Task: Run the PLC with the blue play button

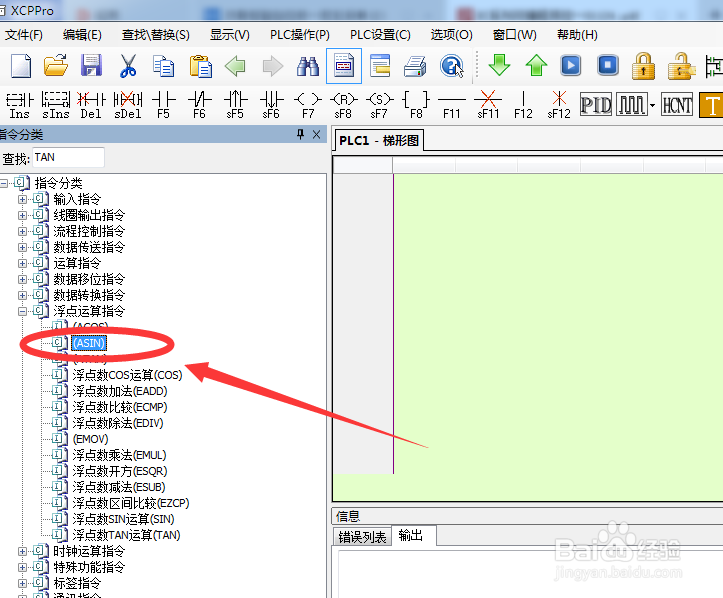Action: click(x=571, y=65)
